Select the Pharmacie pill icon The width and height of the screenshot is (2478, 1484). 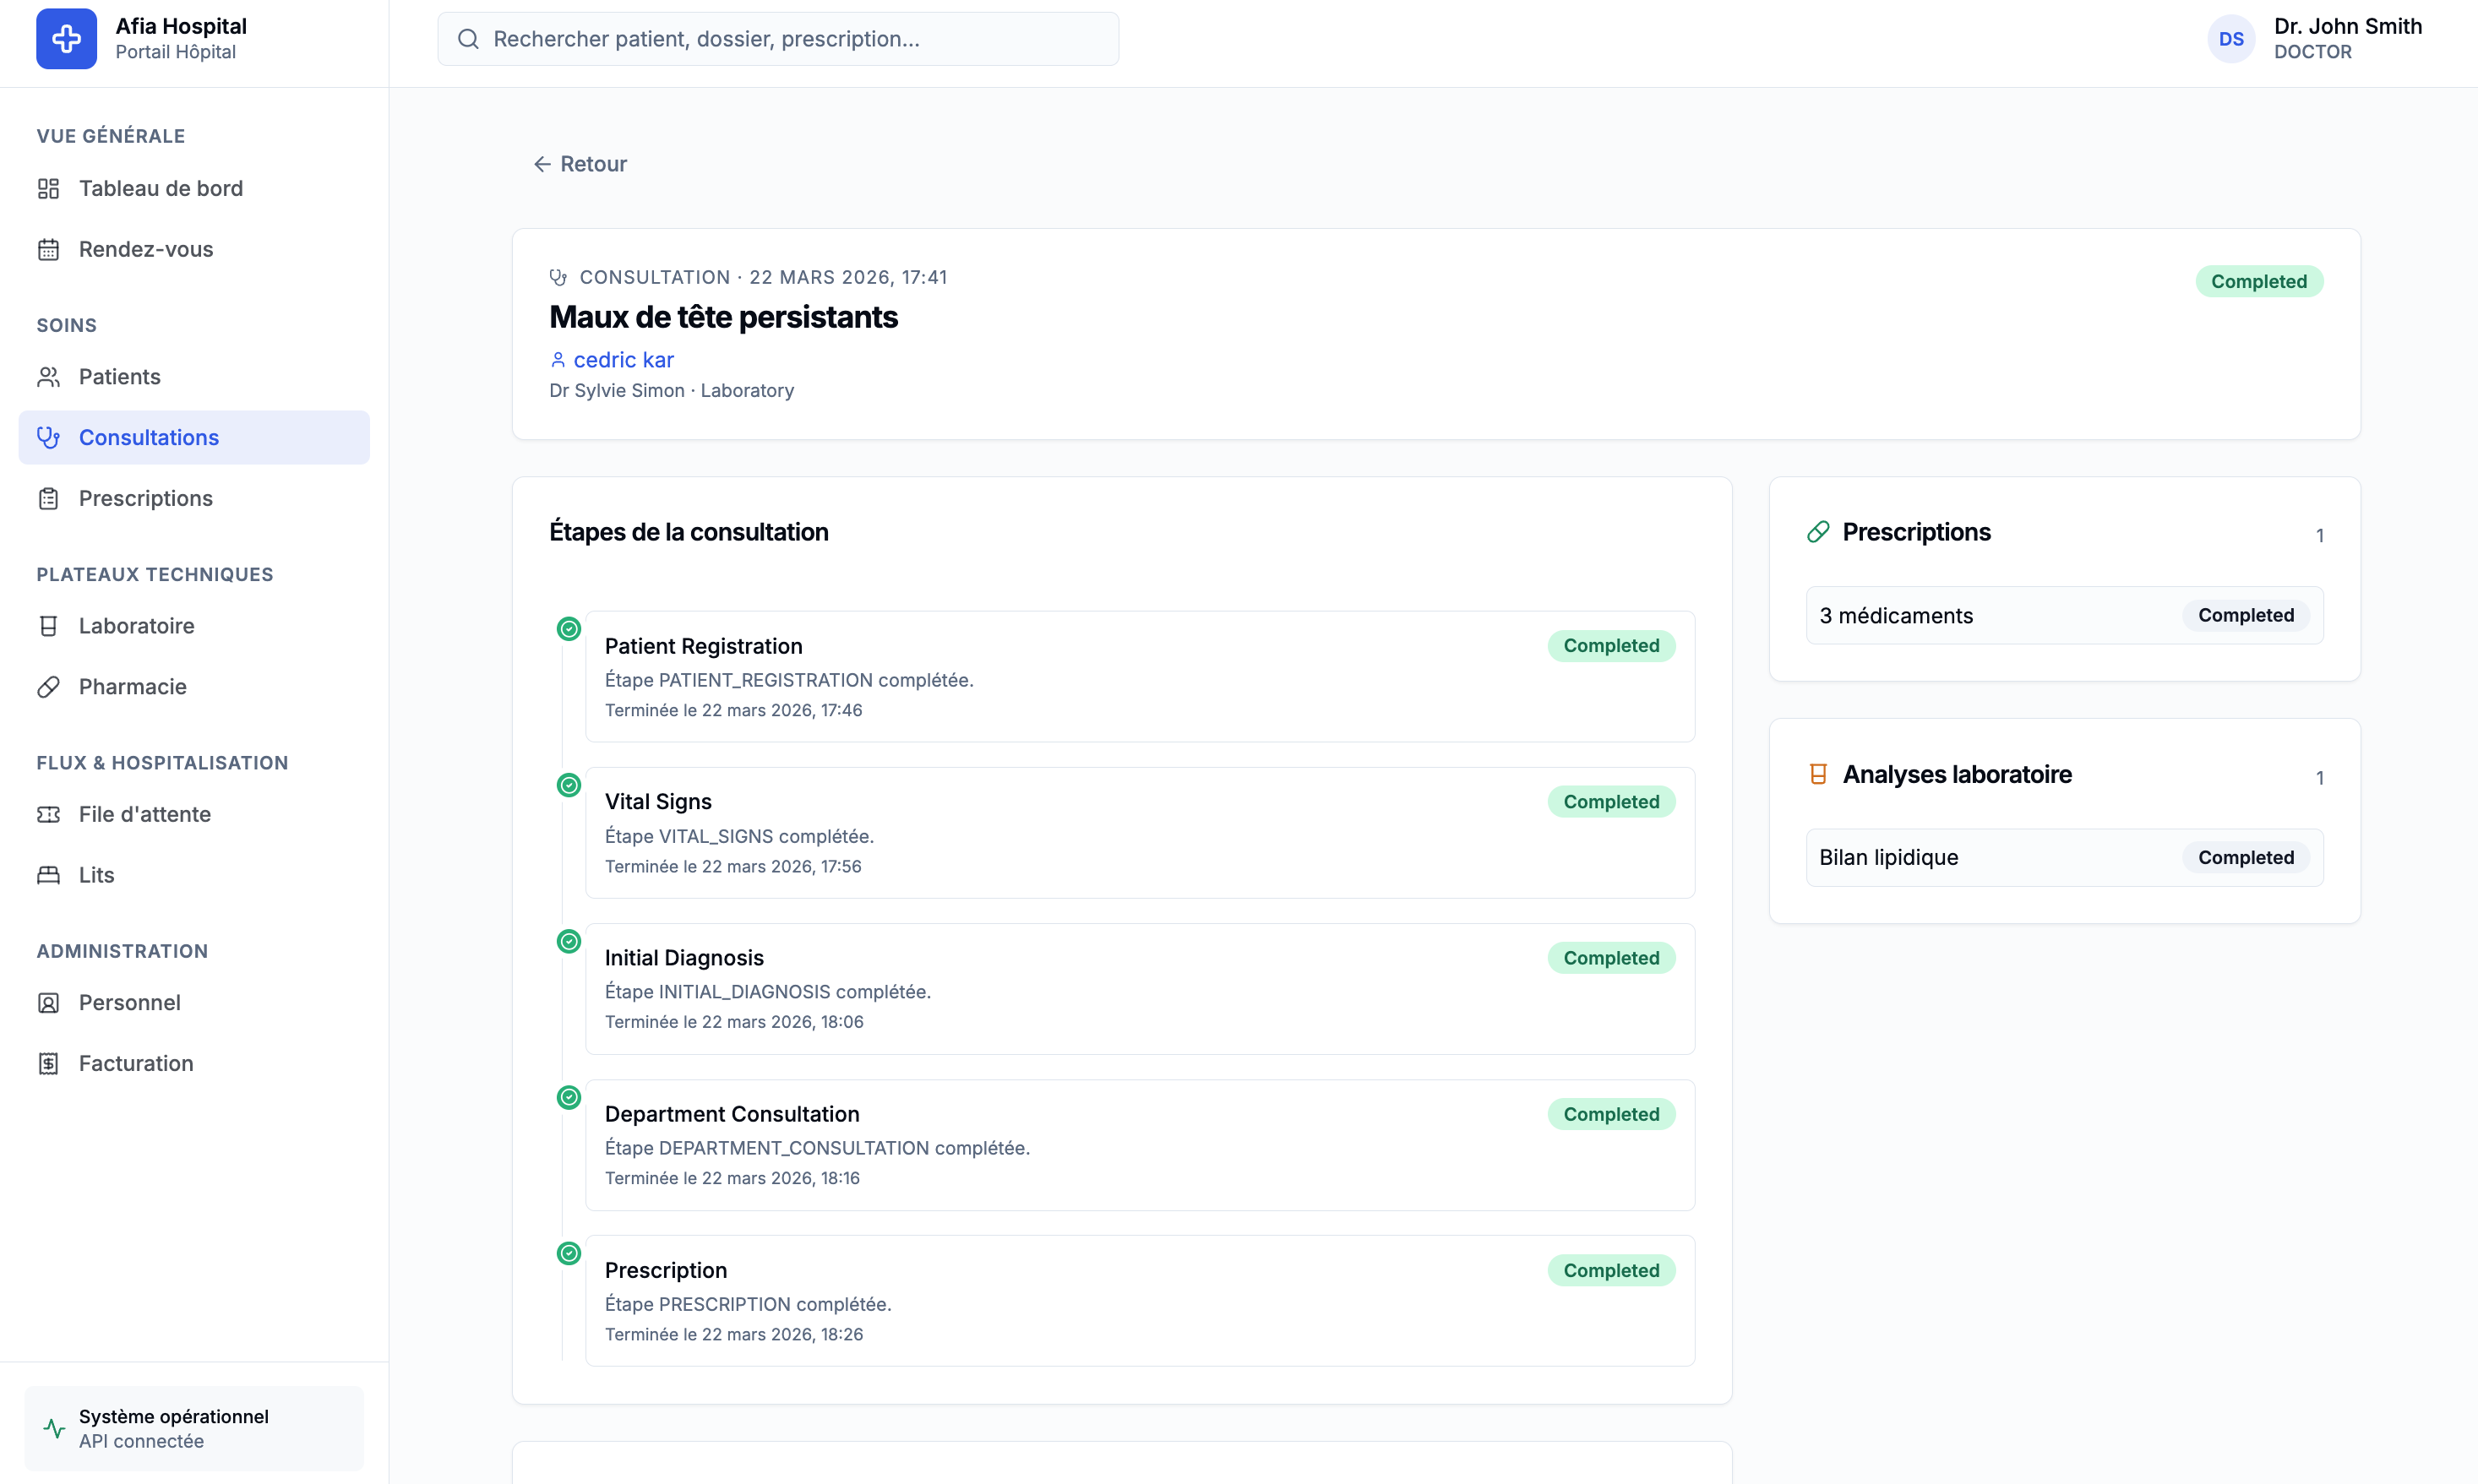point(48,687)
